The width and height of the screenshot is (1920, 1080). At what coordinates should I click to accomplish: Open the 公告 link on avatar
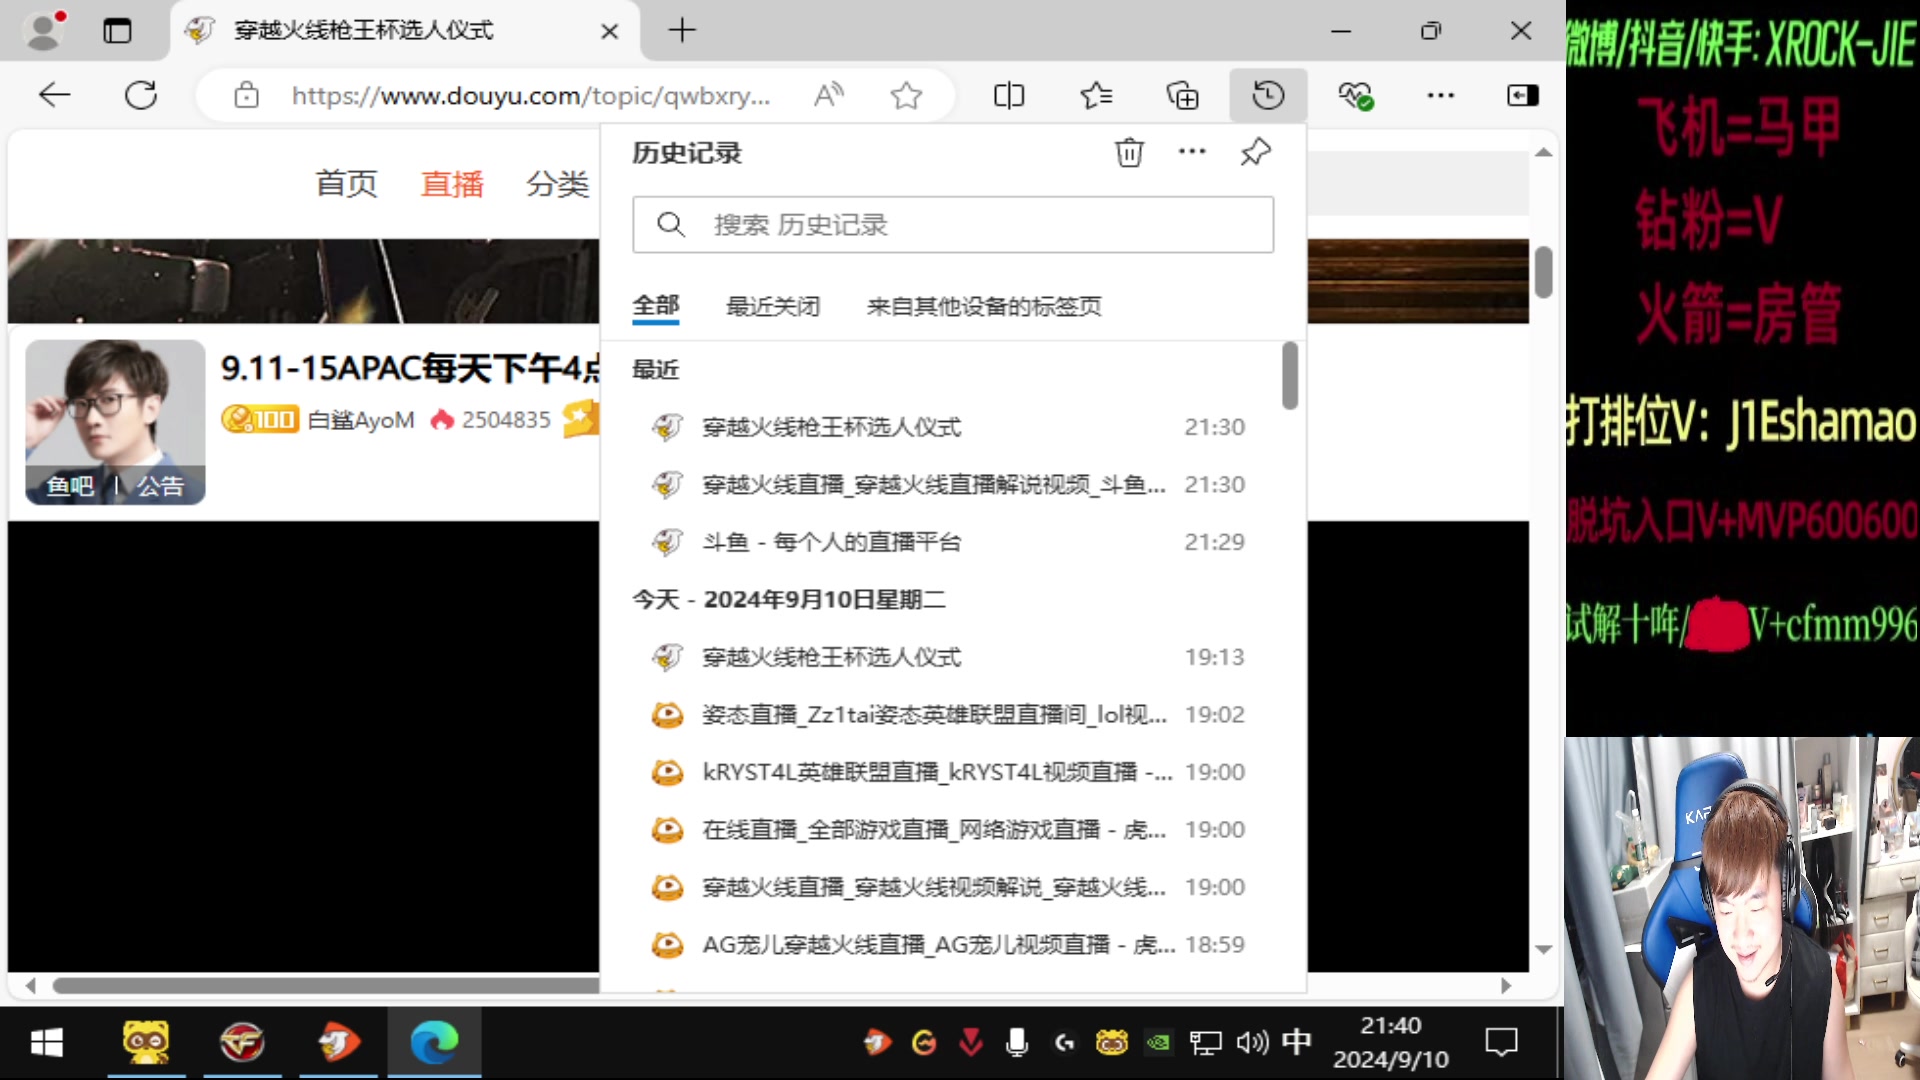[x=160, y=487]
